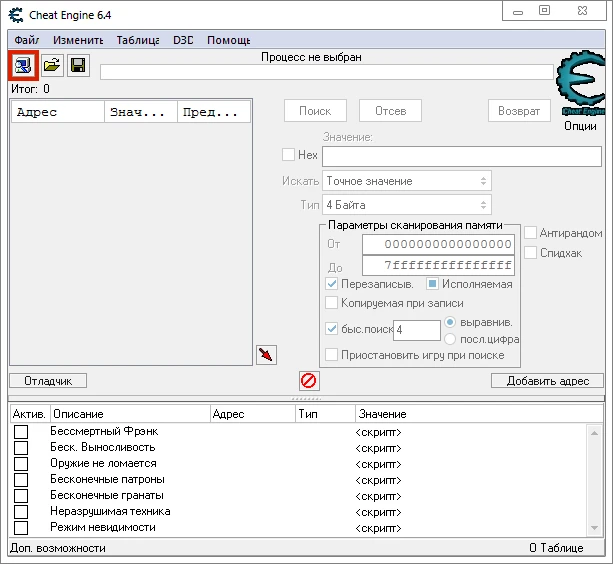Click the От start address field

438,244
